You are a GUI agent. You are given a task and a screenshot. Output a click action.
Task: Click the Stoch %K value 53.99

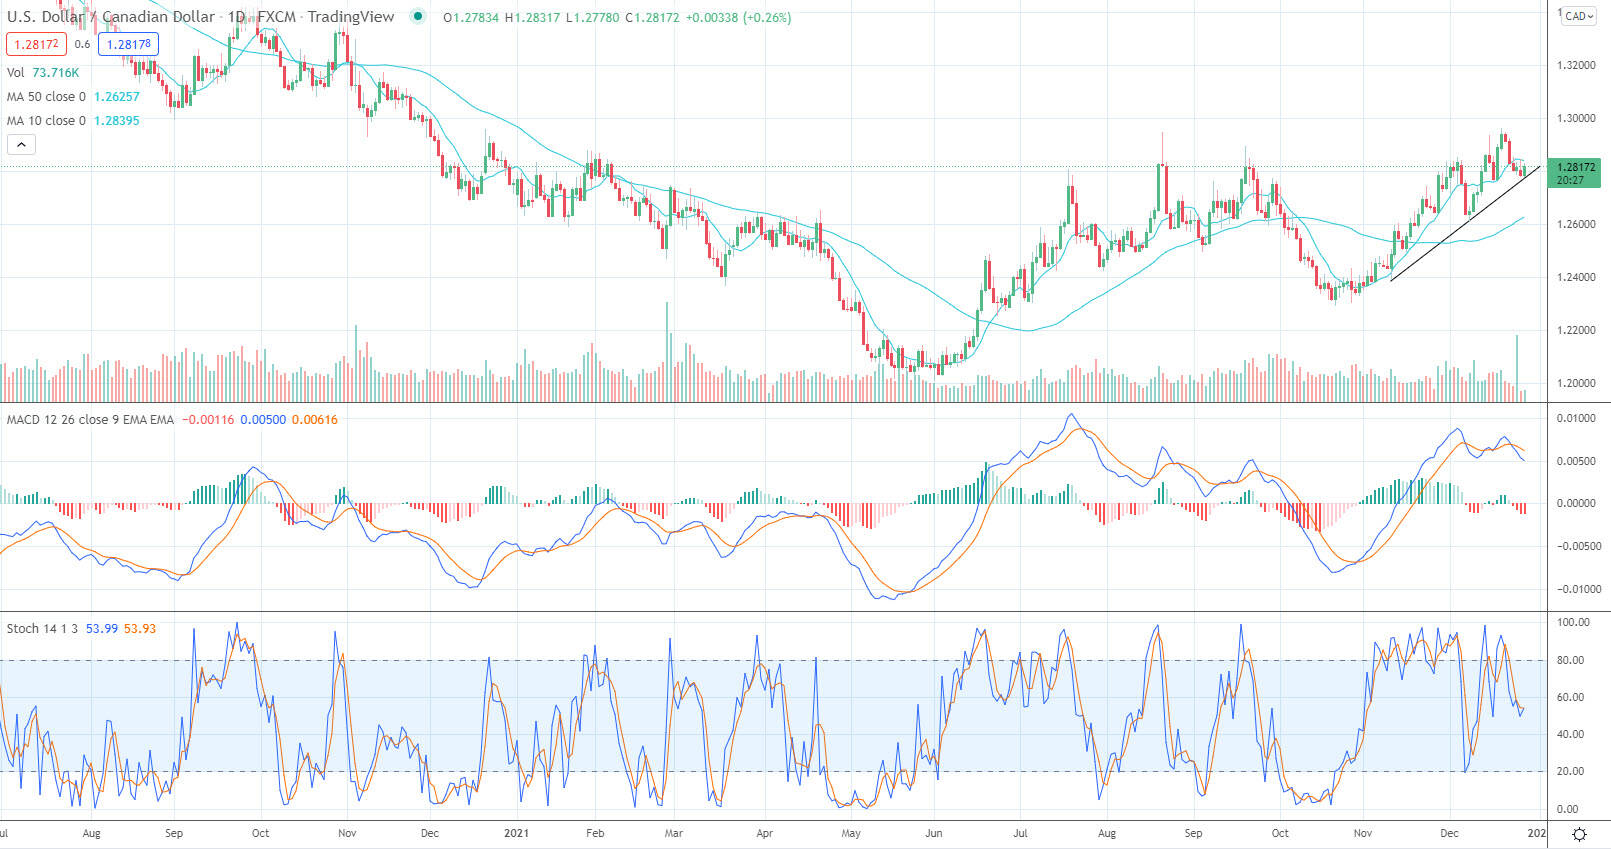pos(102,629)
